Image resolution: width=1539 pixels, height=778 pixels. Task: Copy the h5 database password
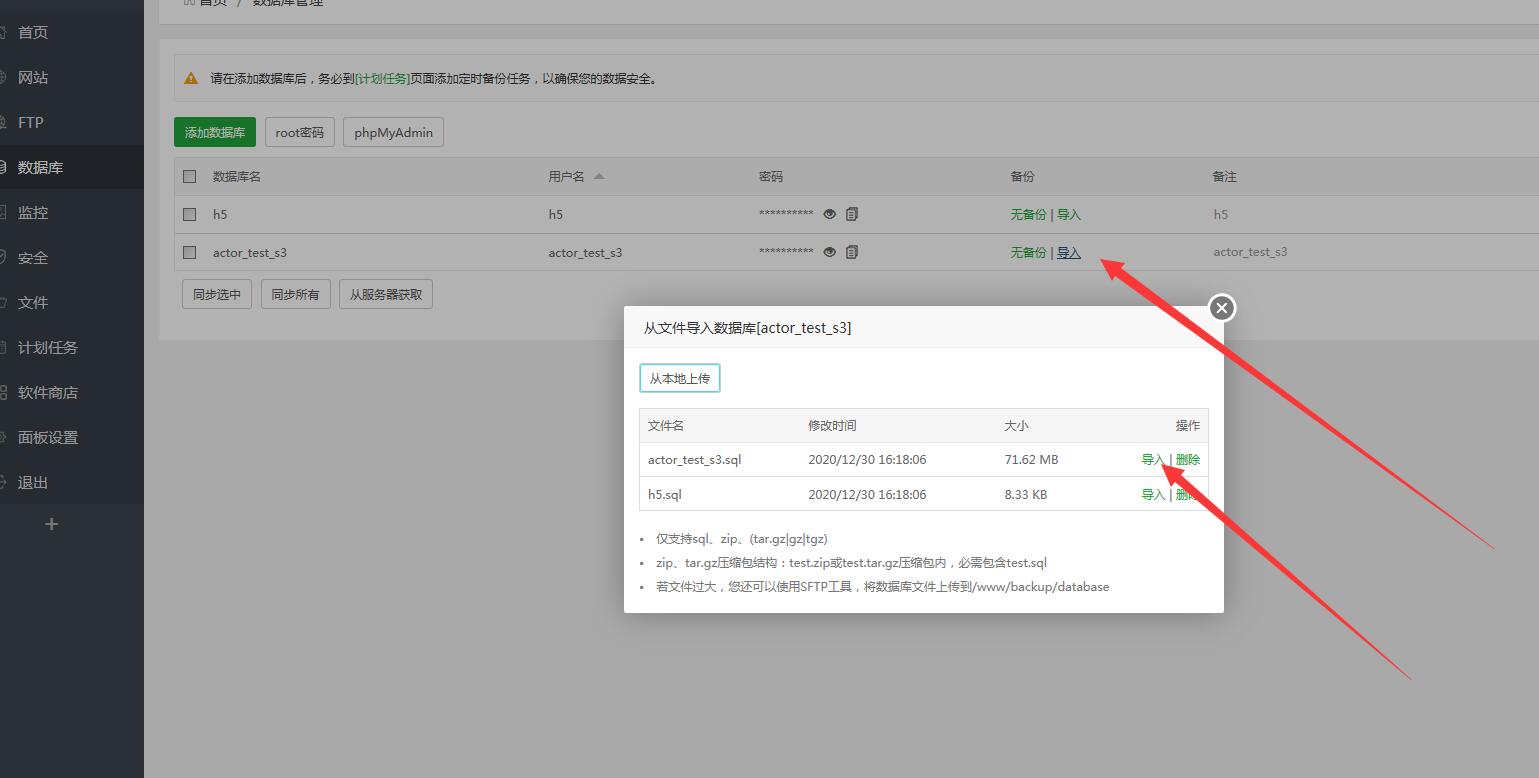[x=852, y=214]
